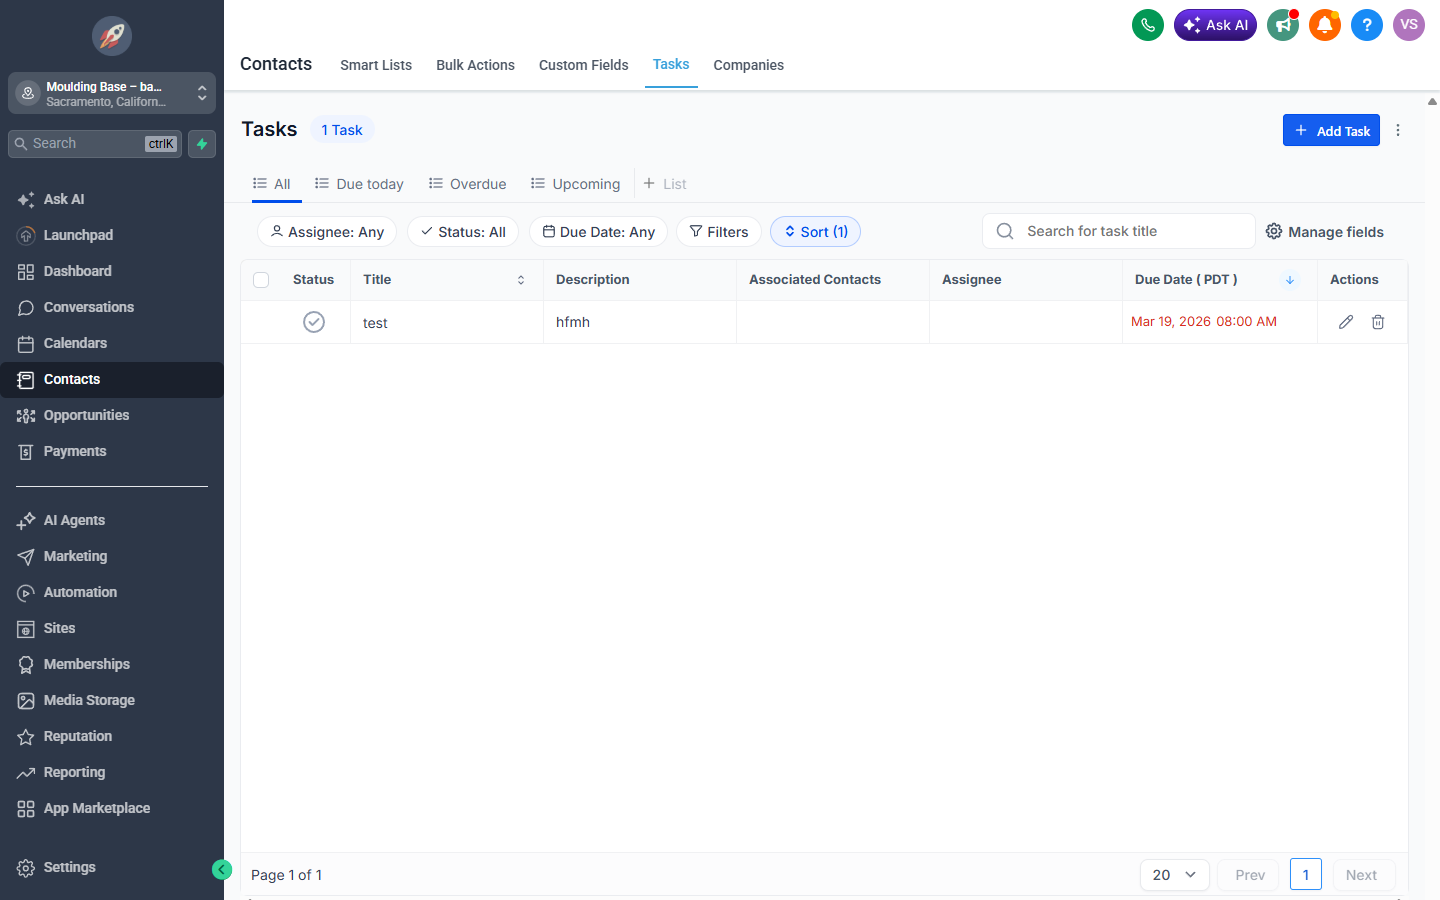This screenshot has height=900, width=1440.
Task: Click the Ask AI top bar button
Action: (1215, 25)
